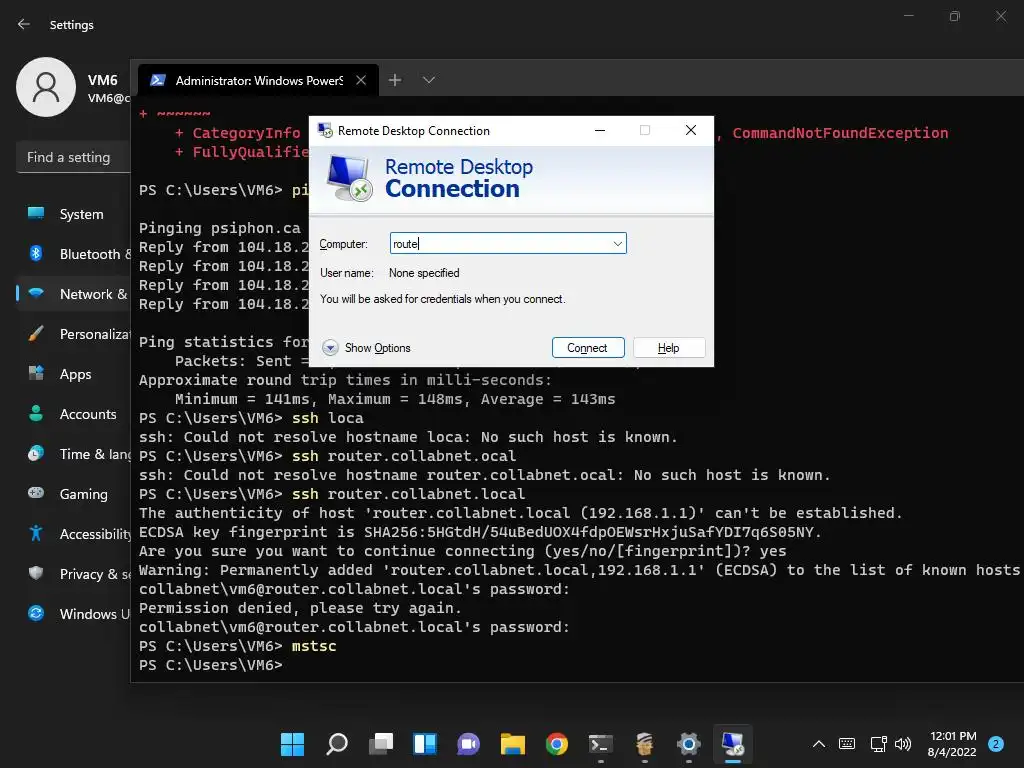Image resolution: width=1024 pixels, height=768 pixels.
Task: Click the Windows Start button on taskbar
Action: pyautogui.click(x=292, y=744)
